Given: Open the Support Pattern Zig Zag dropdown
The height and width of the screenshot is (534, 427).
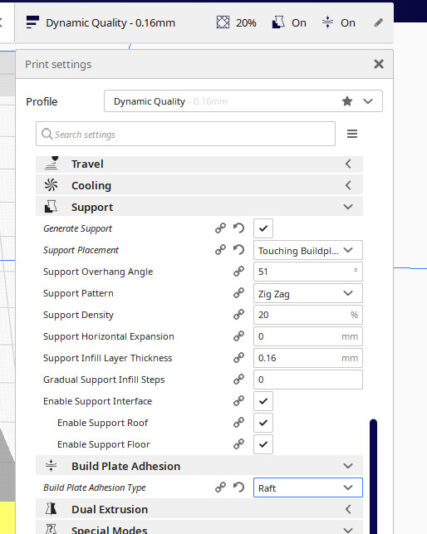Looking at the screenshot, I should [308, 294].
